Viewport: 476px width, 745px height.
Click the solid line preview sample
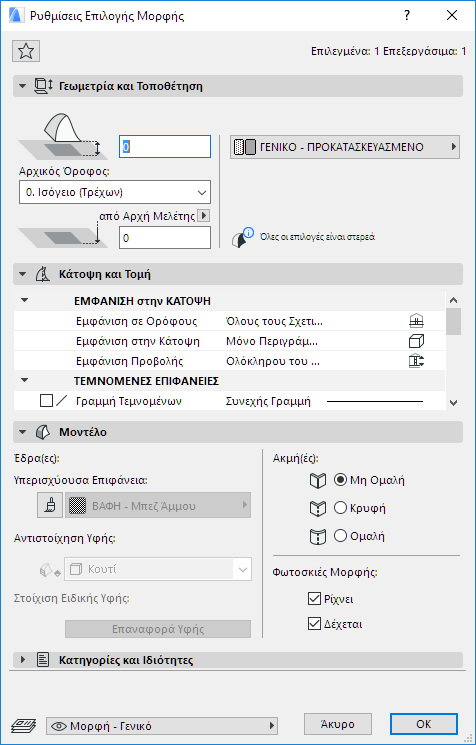coord(375,402)
